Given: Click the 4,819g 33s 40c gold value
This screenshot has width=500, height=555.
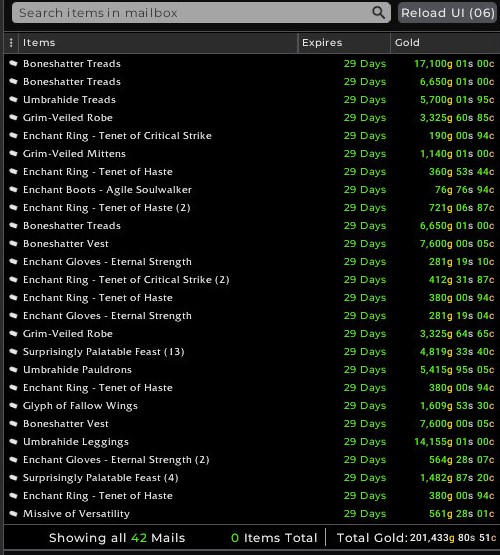Looking at the screenshot, I should [457, 352].
